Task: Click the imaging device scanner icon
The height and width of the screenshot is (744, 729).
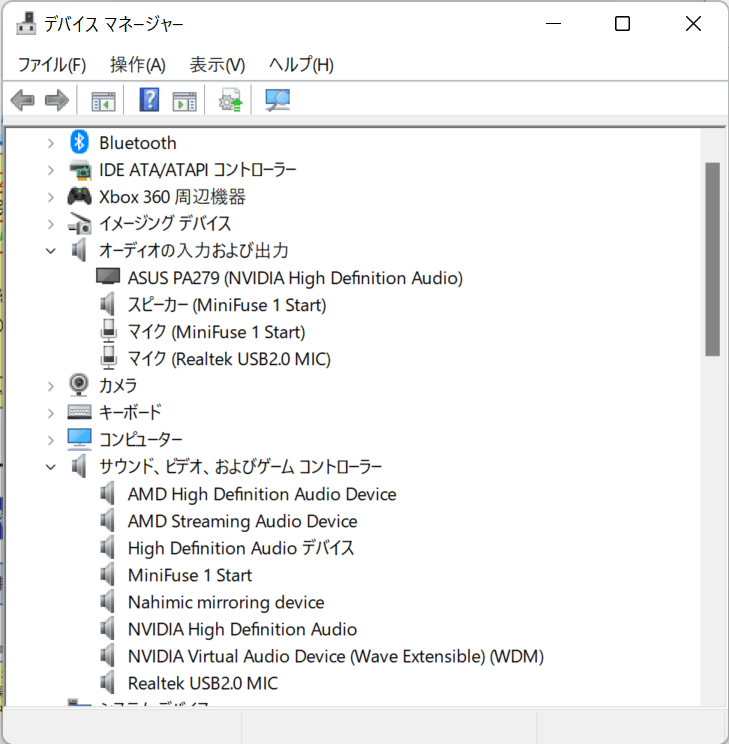Action: click(x=79, y=223)
